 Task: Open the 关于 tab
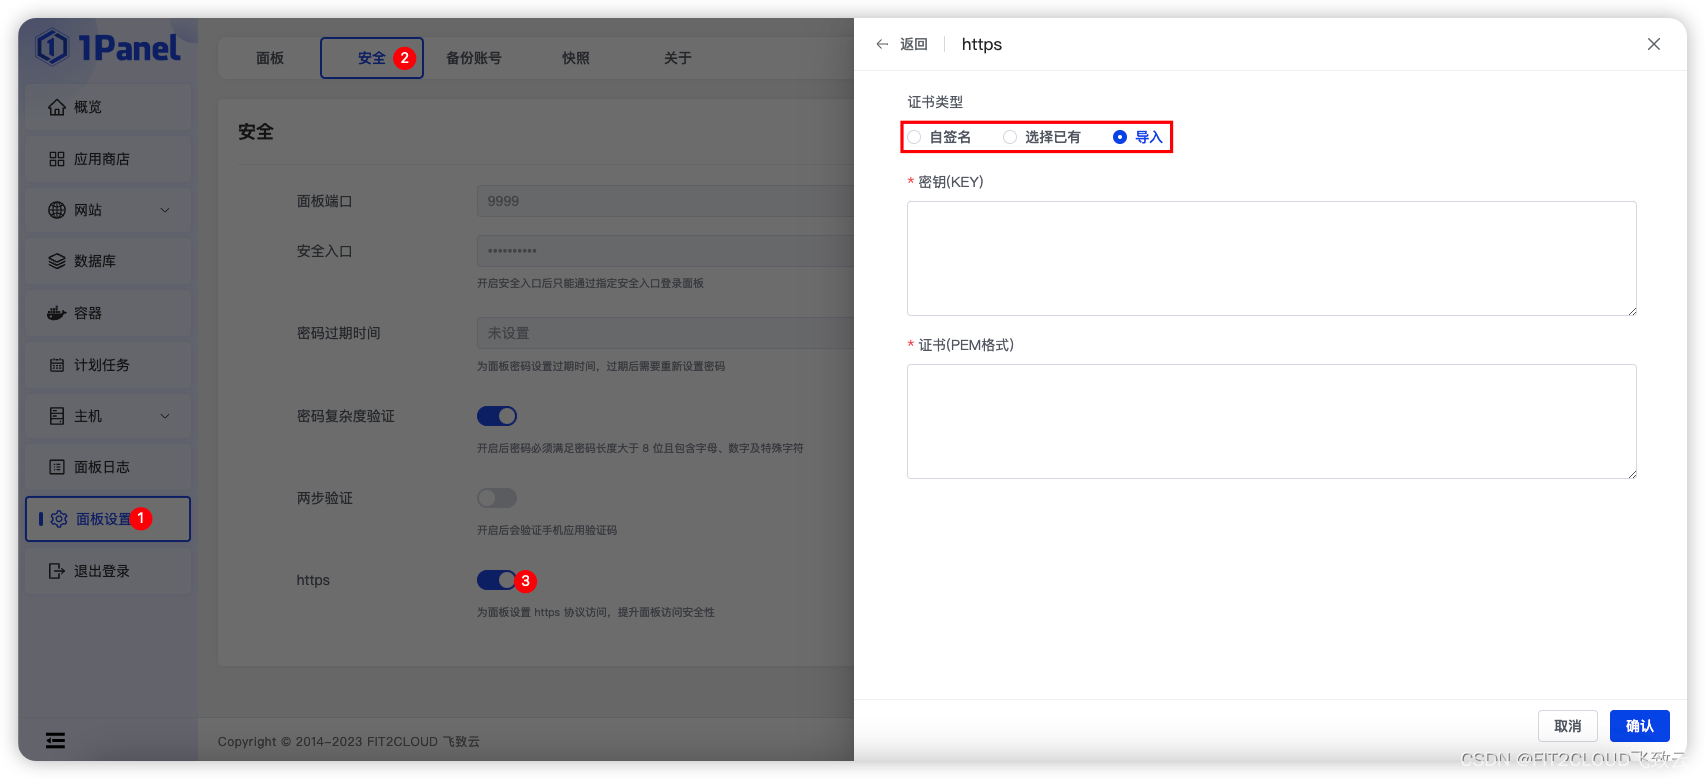(678, 58)
